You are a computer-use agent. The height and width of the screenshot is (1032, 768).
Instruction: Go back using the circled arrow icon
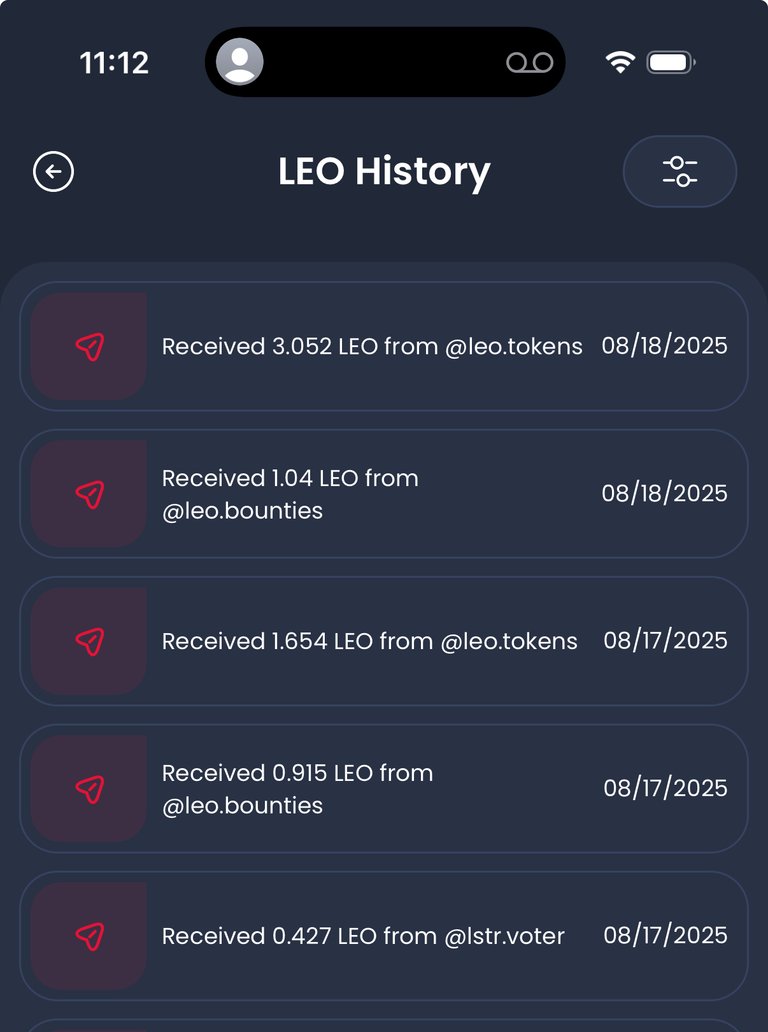point(53,172)
